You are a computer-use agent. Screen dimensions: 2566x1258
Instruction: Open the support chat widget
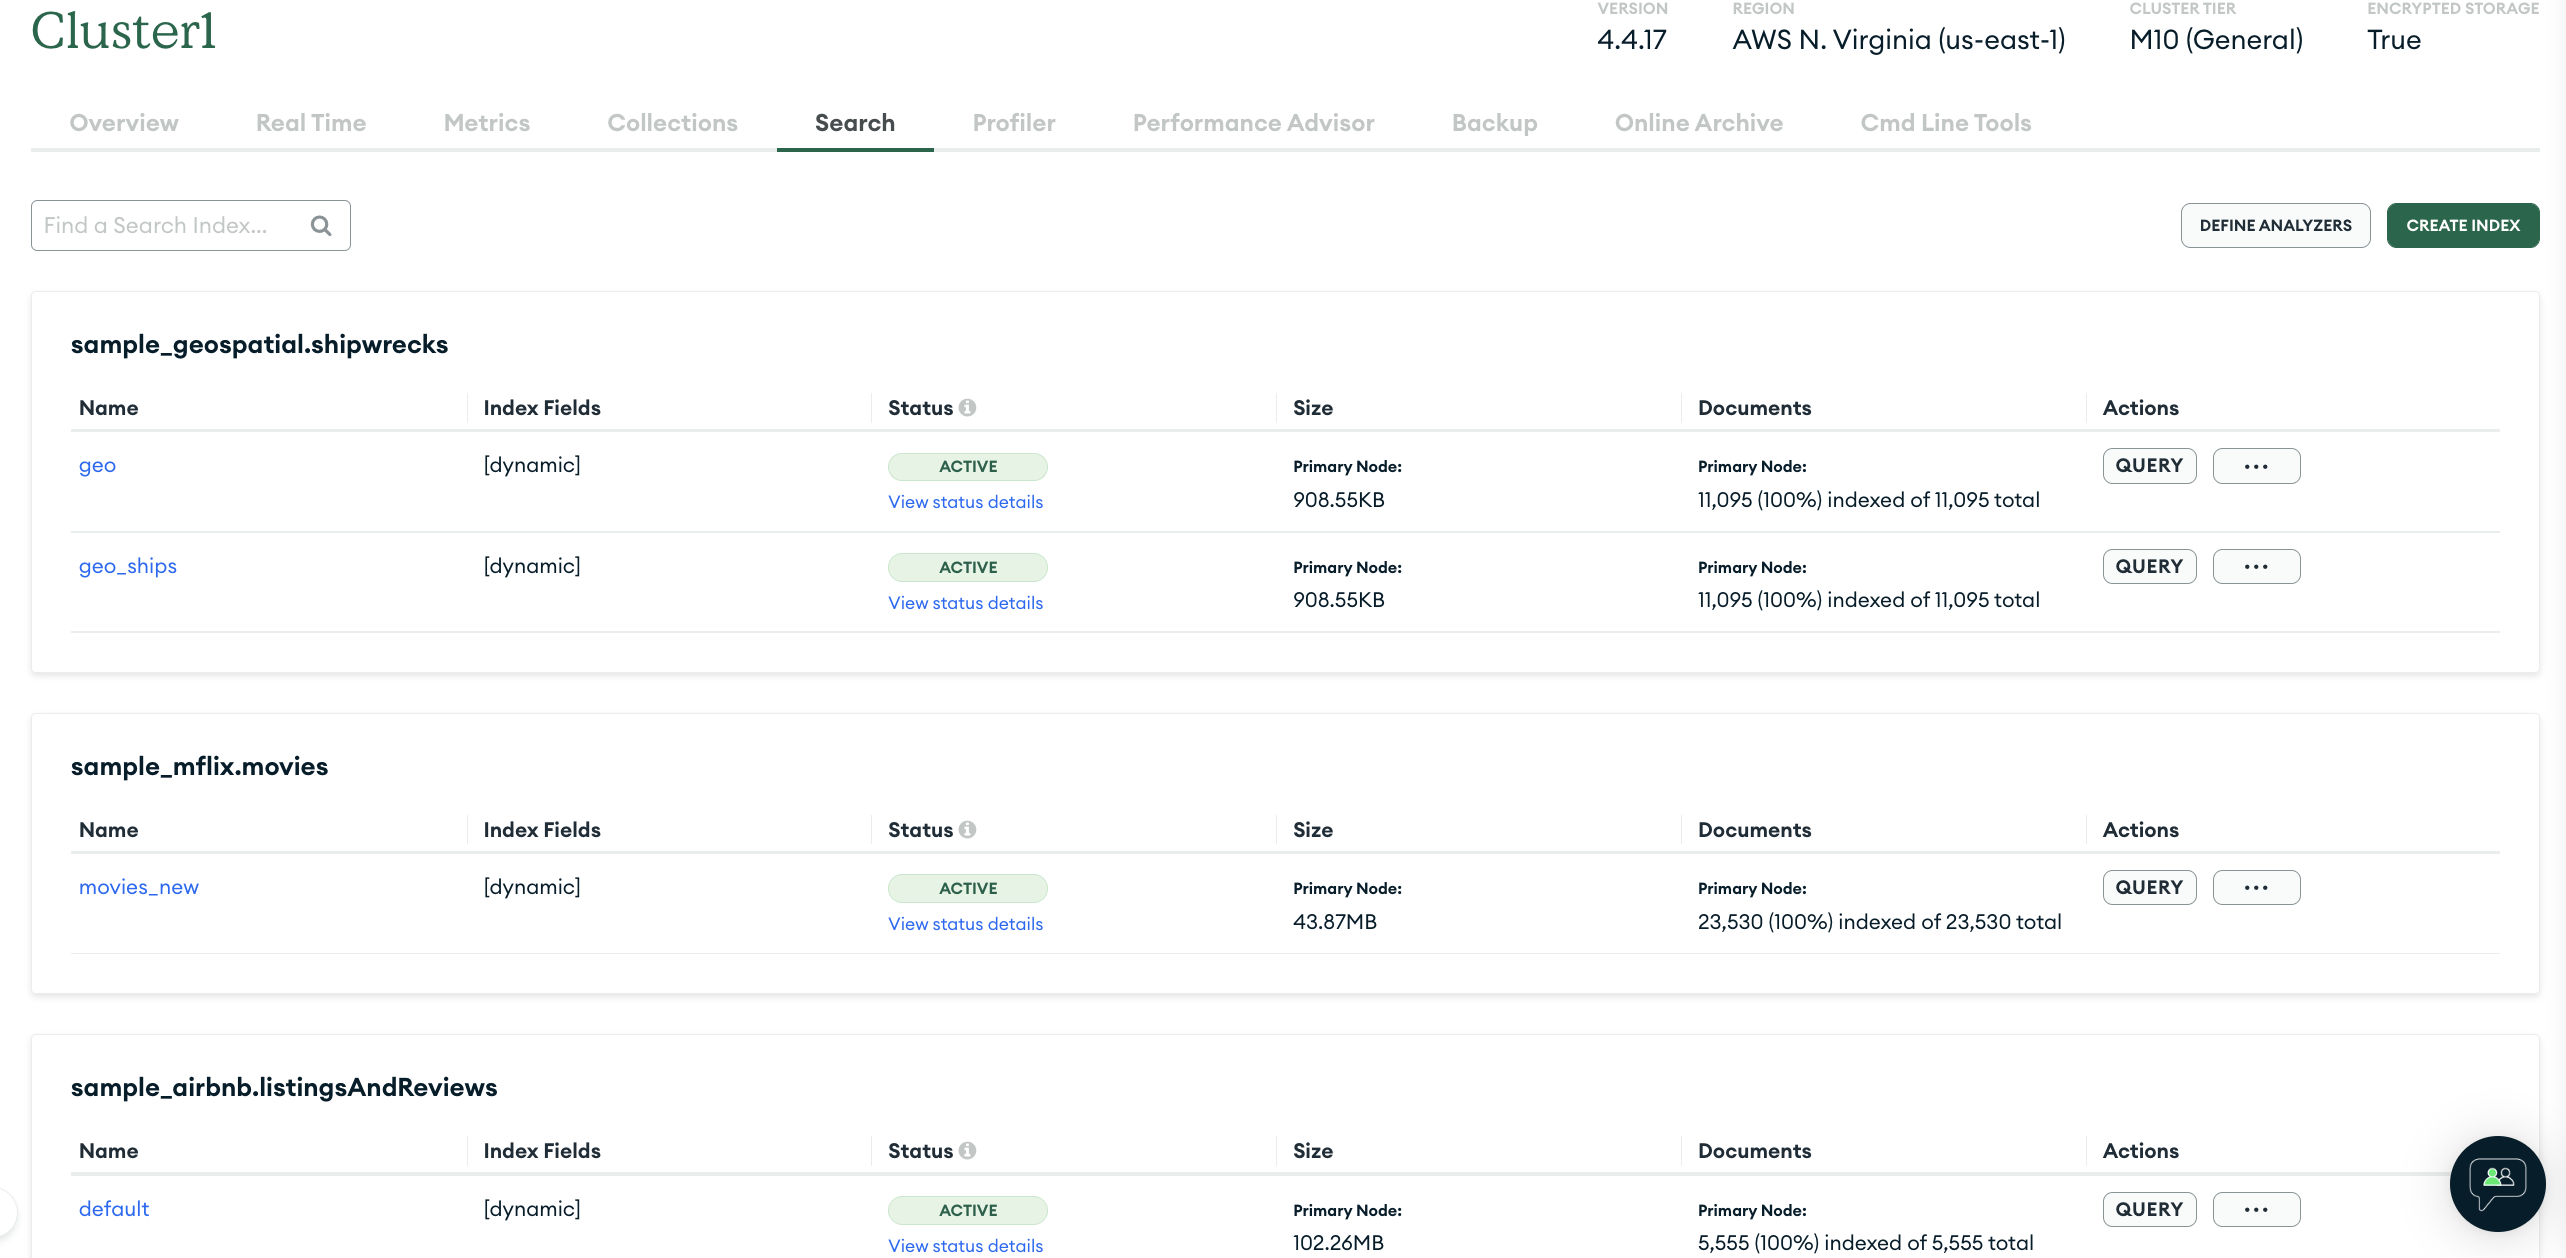point(2497,1183)
